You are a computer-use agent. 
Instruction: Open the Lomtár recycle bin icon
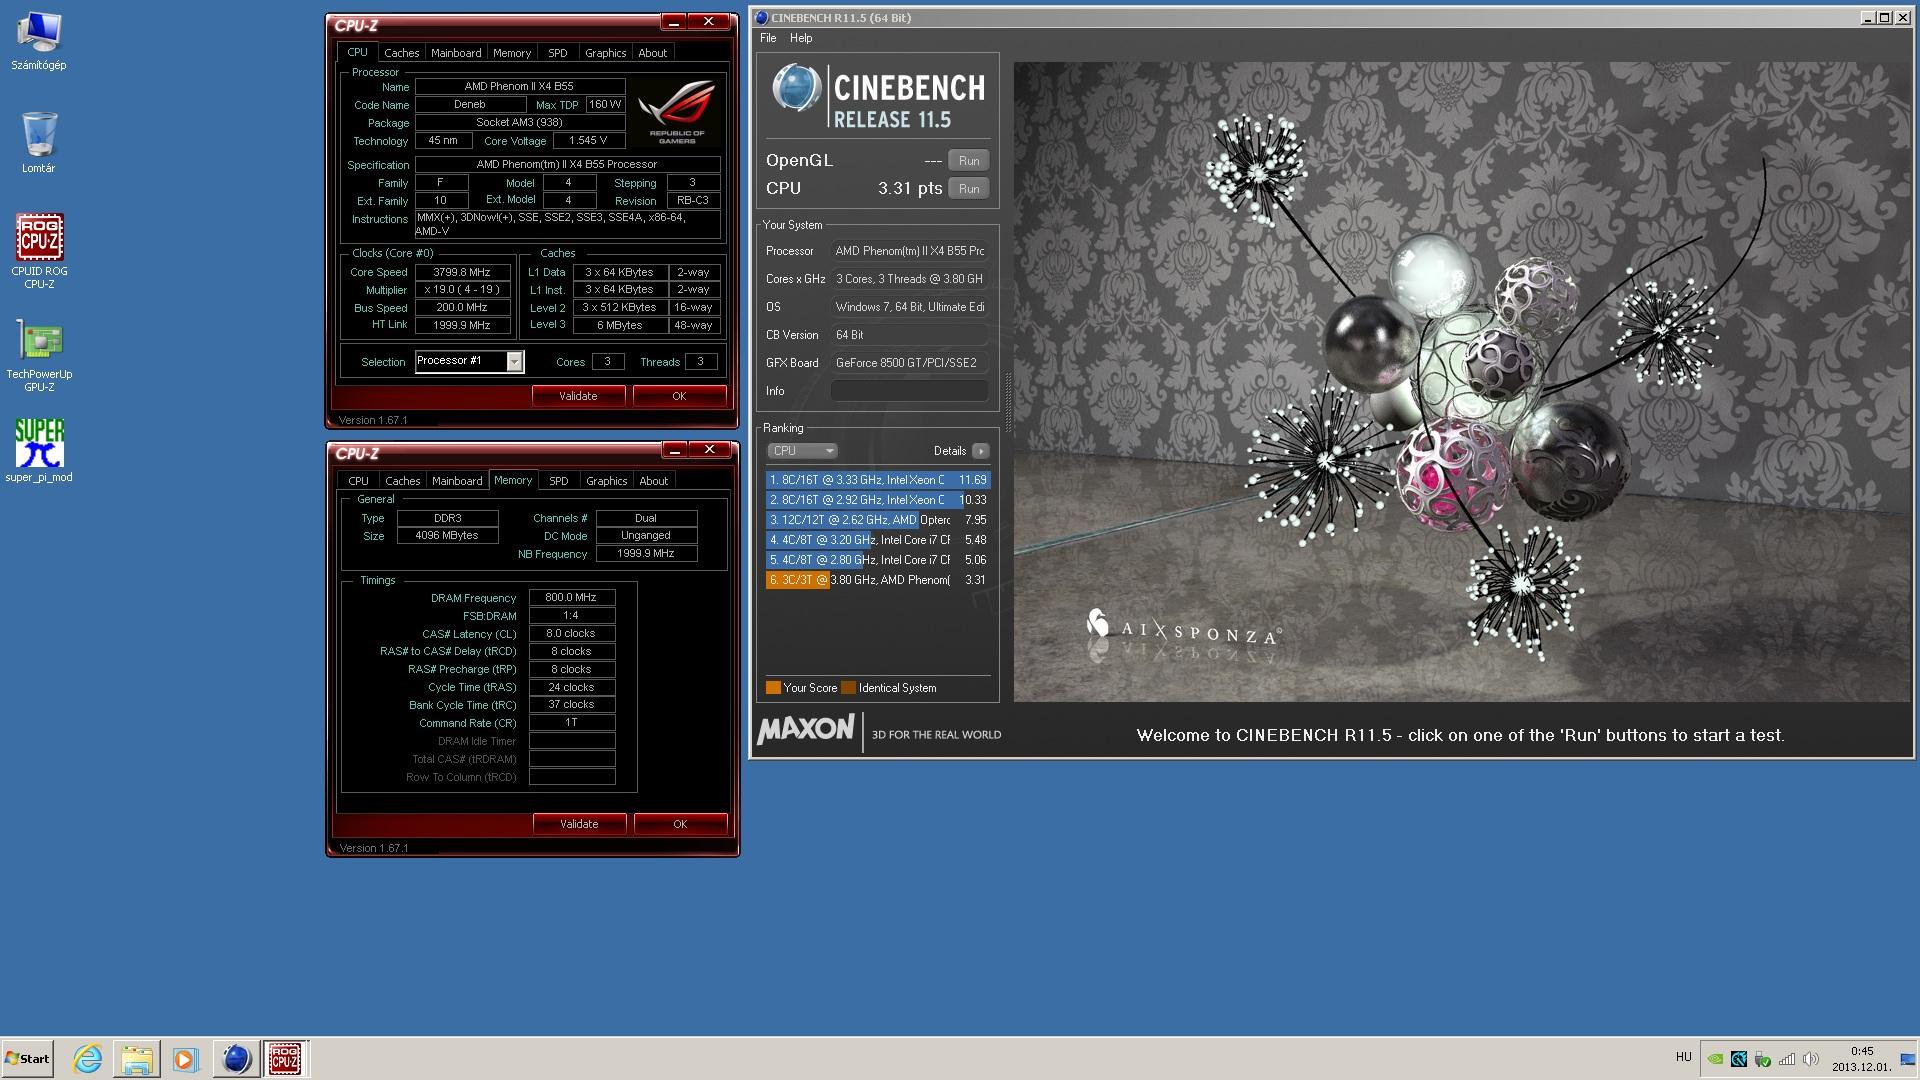pos(38,142)
